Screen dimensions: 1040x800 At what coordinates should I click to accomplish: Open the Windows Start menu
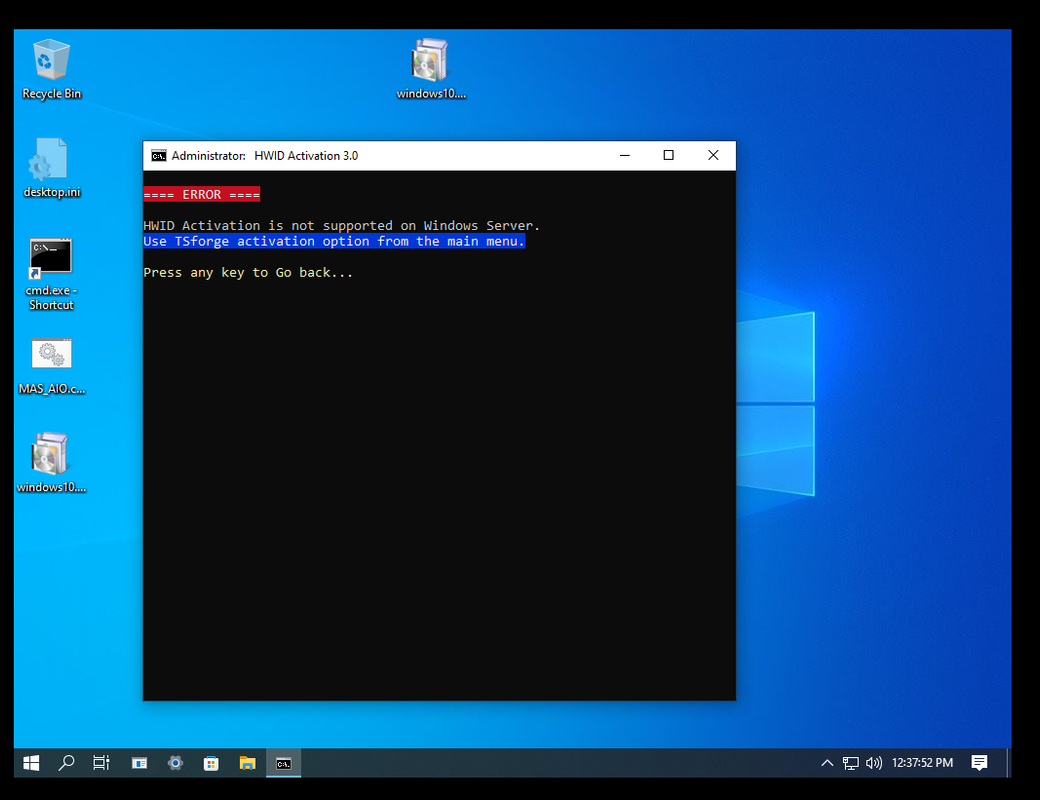point(31,763)
